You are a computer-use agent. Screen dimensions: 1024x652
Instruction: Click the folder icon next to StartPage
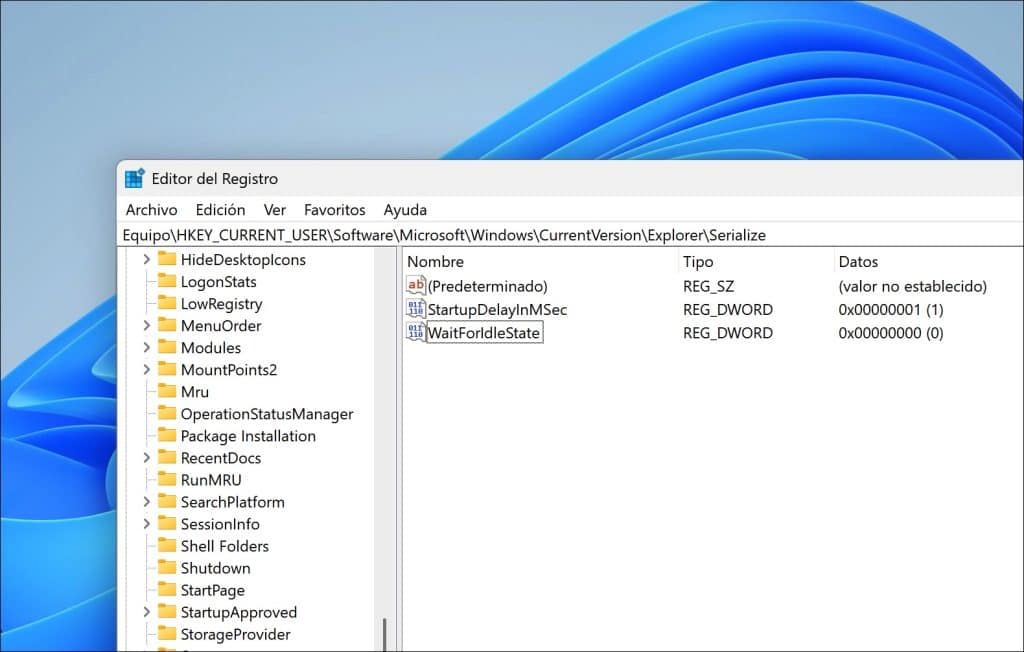coord(168,590)
